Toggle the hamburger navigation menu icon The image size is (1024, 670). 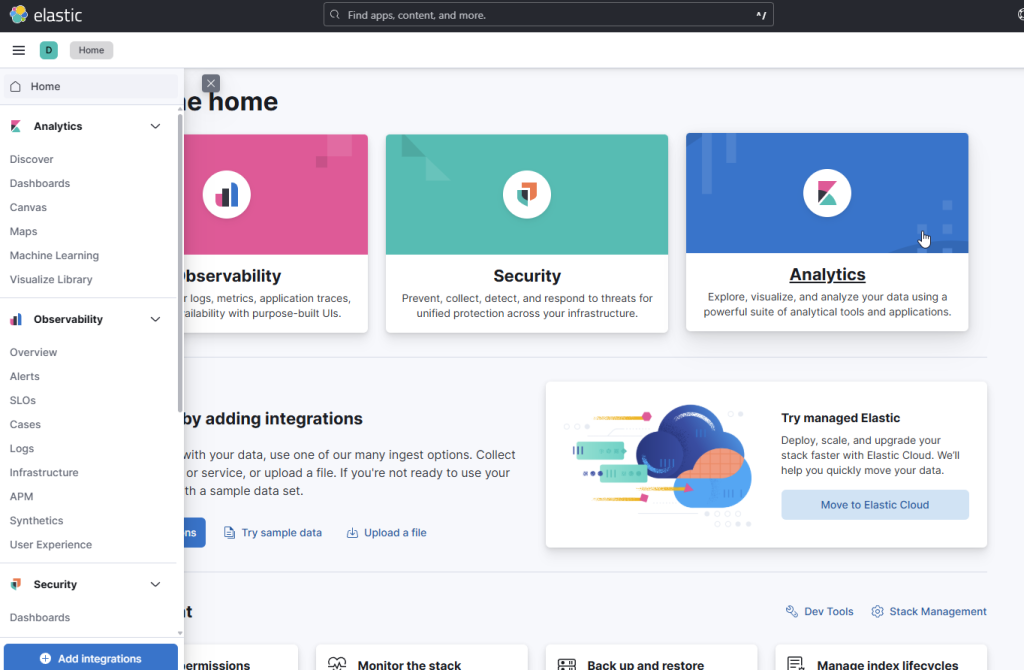(19, 50)
